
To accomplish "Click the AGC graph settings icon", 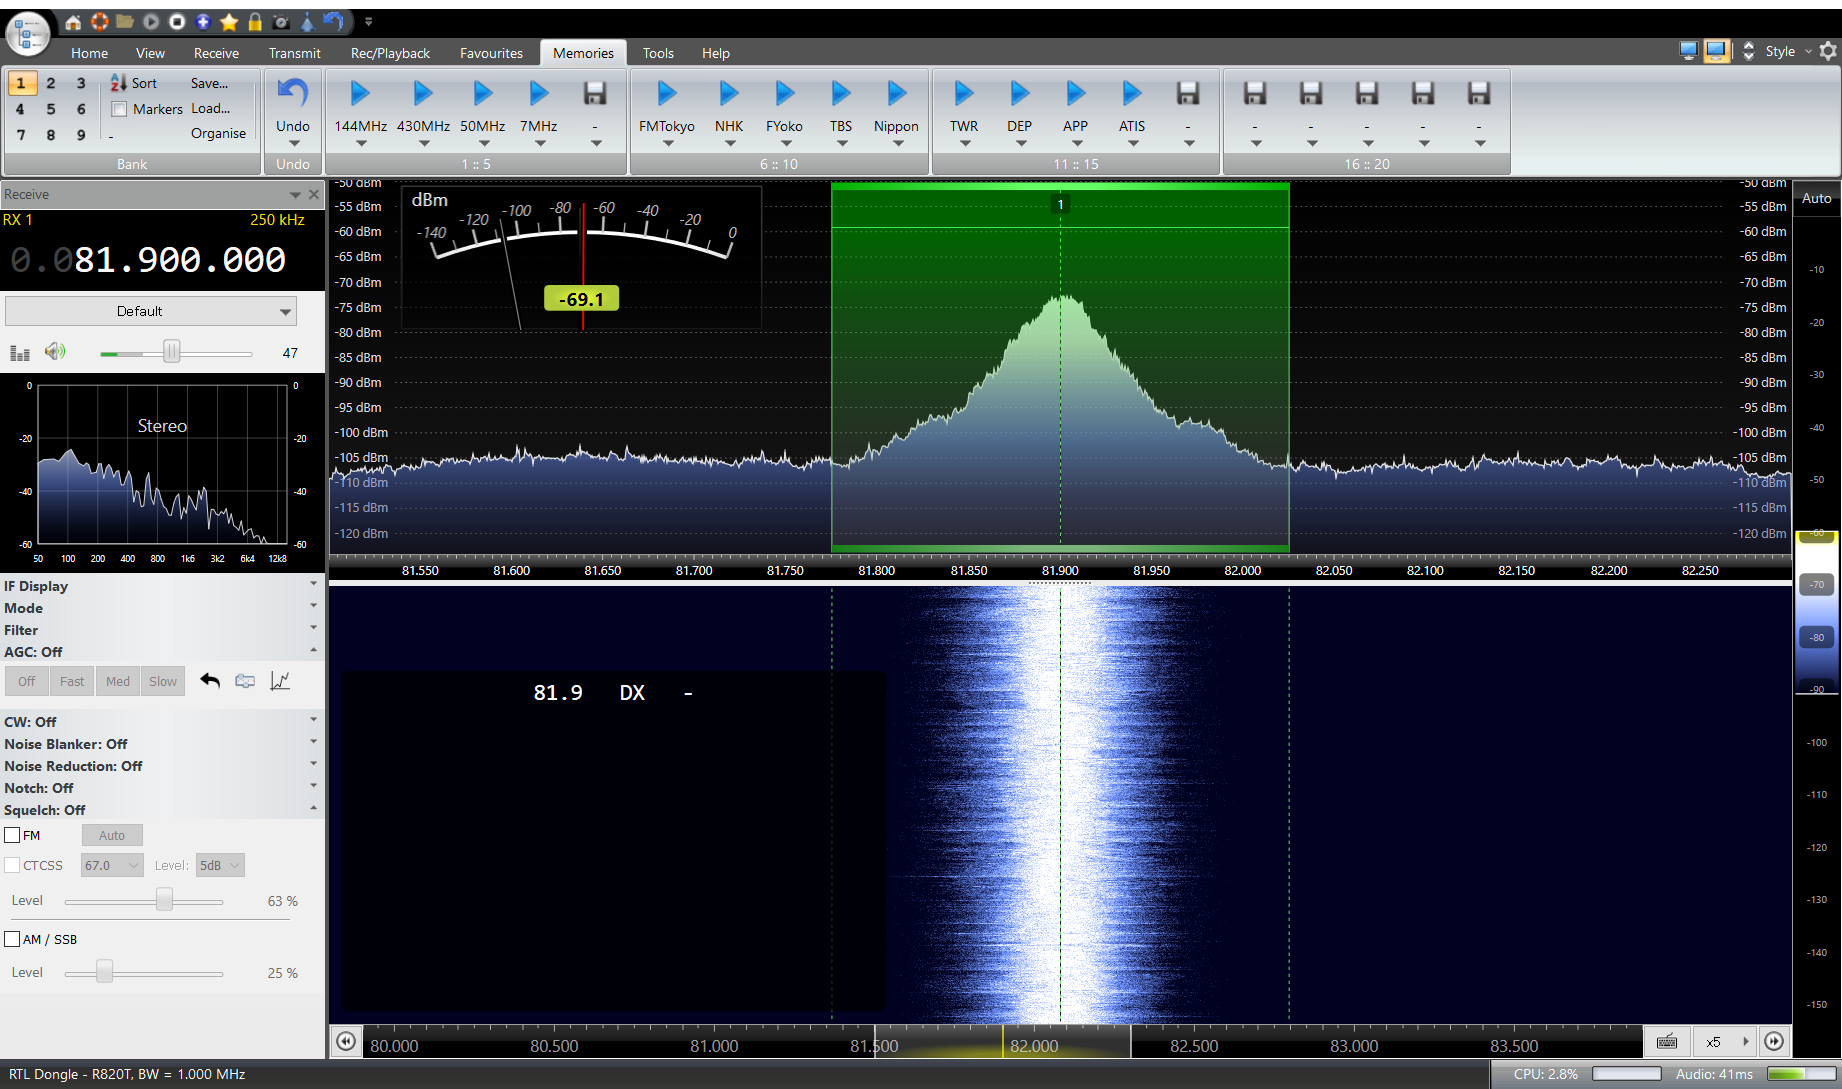I will tap(280, 681).
